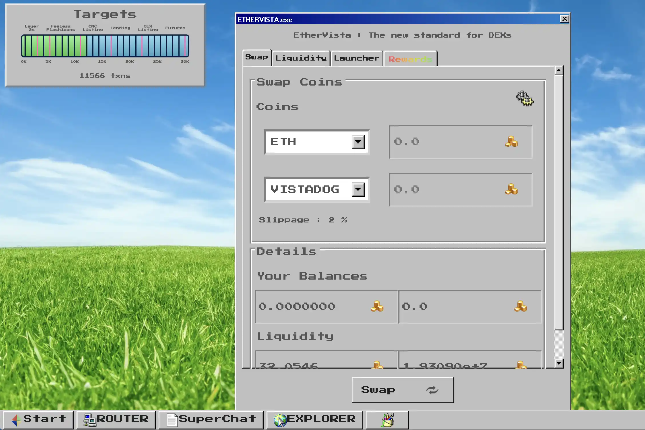Open the ETH coin selector box
This screenshot has height=430, width=645.
[x=317, y=142]
